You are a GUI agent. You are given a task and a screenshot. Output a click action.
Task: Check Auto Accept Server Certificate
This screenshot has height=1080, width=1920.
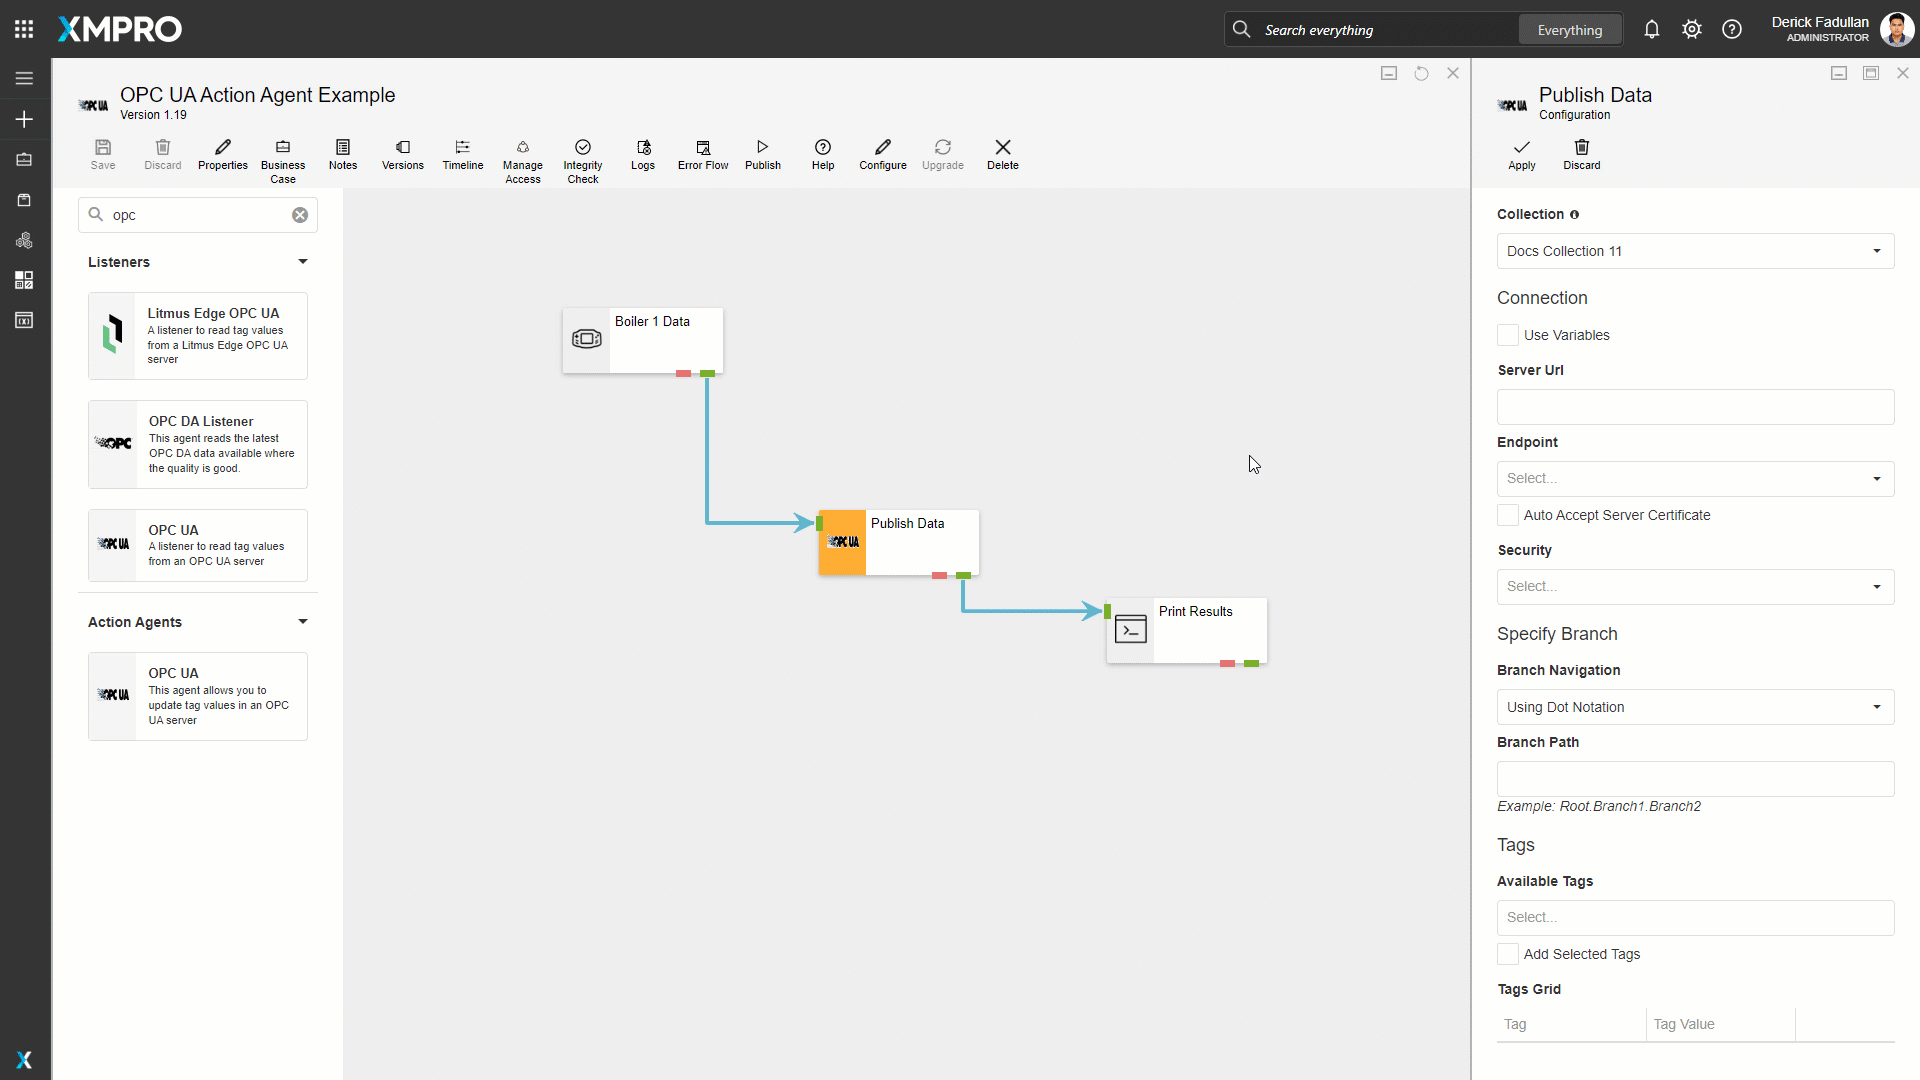1507,515
